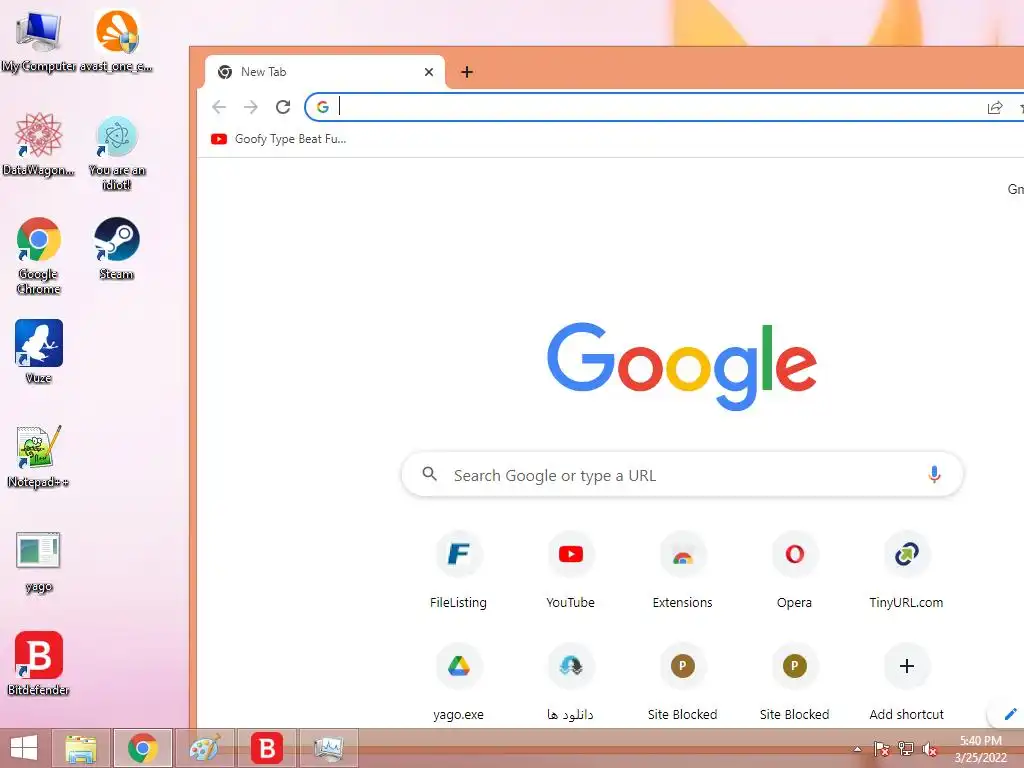Close the New Tab tab
1024x768 pixels.
[429, 72]
